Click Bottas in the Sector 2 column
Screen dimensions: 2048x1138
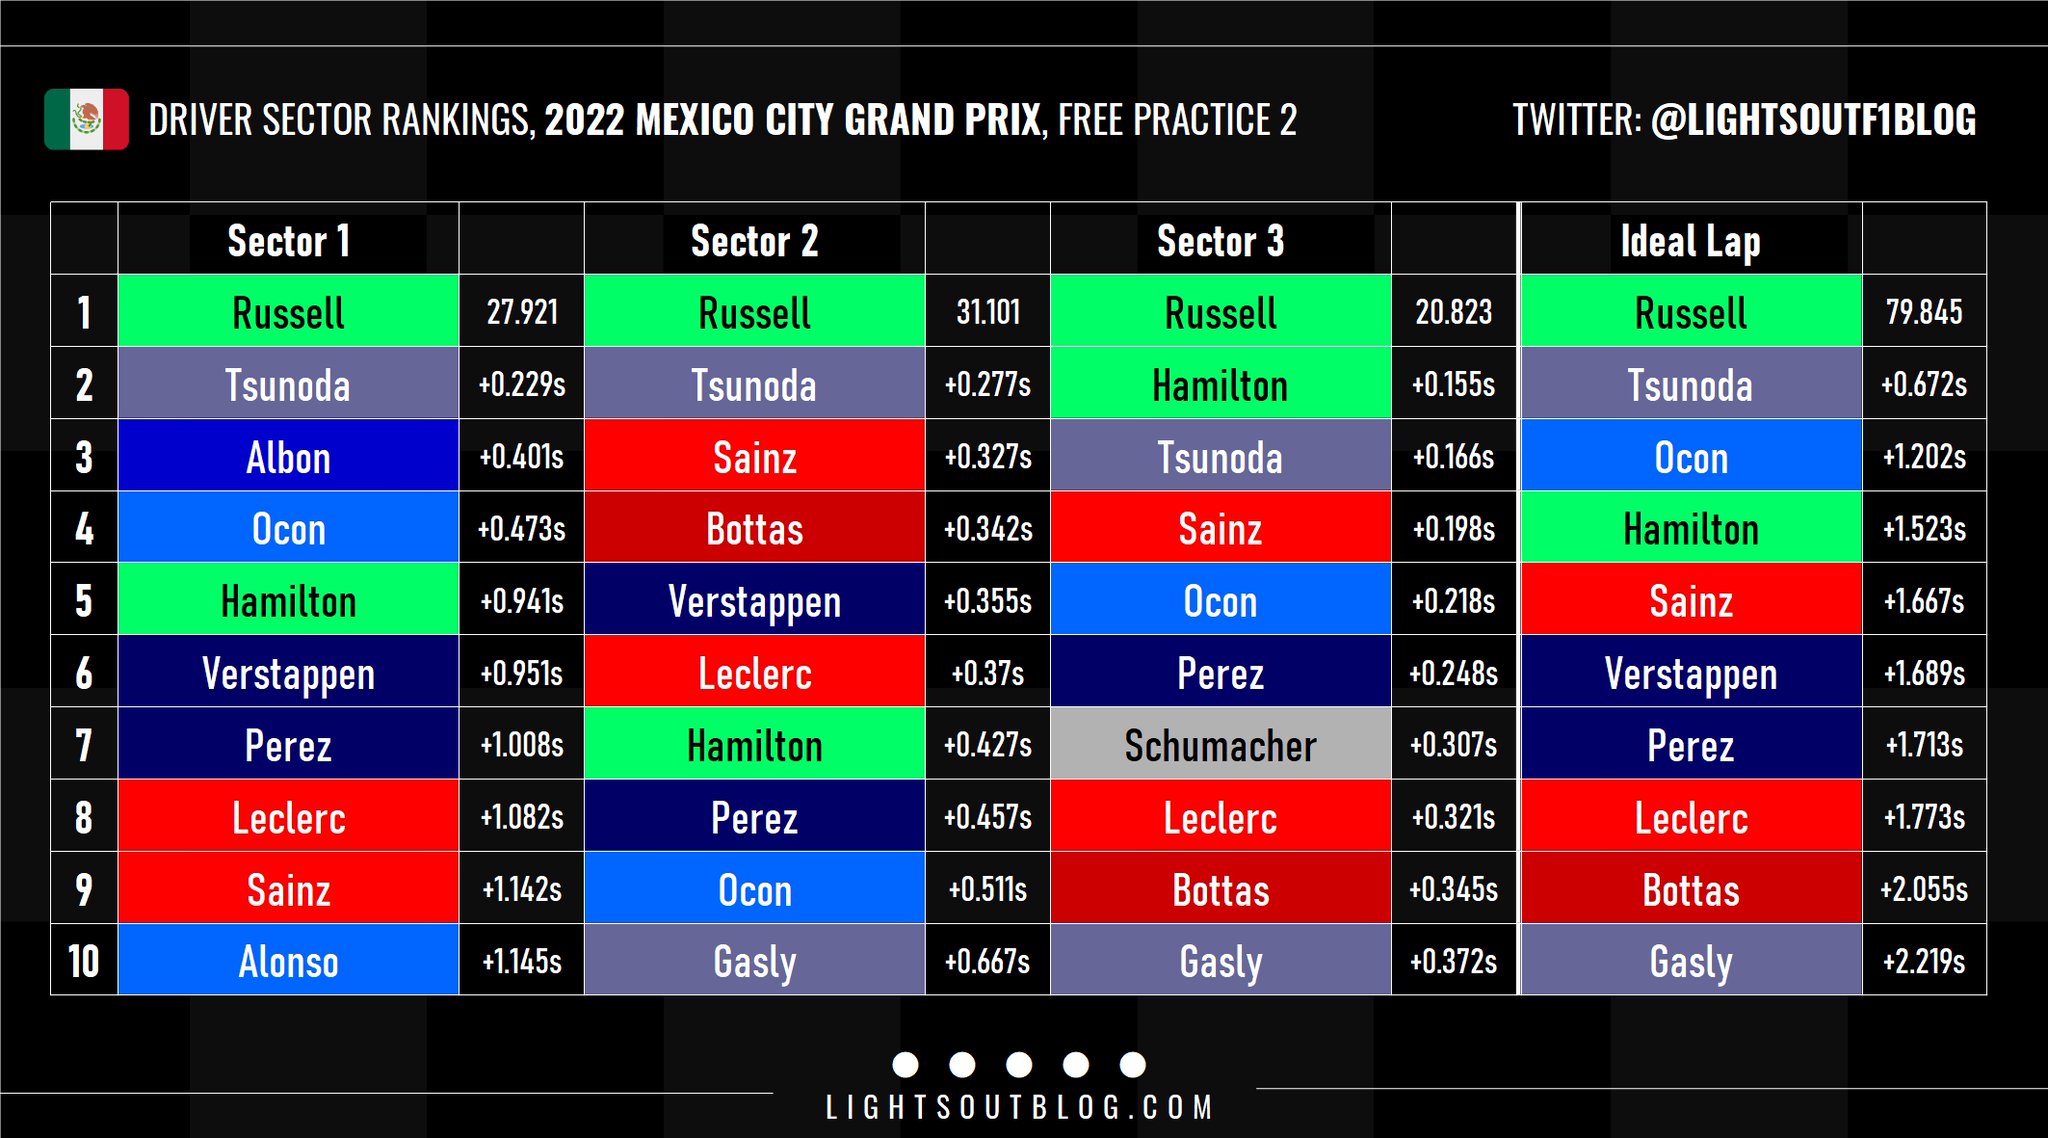(x=754, y=529)
